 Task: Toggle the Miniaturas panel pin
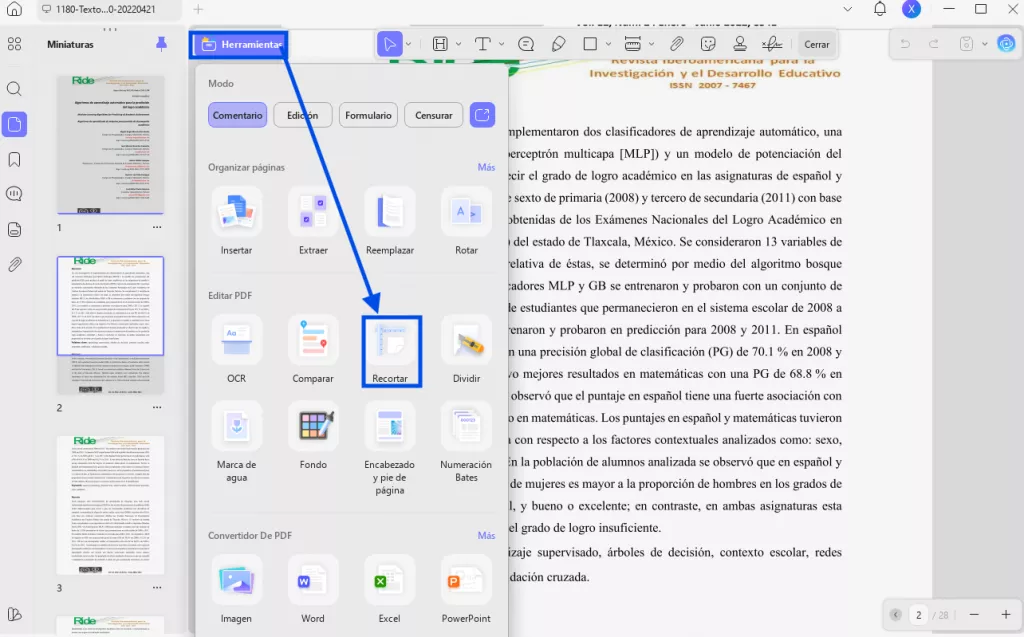(x=162, y=44)
